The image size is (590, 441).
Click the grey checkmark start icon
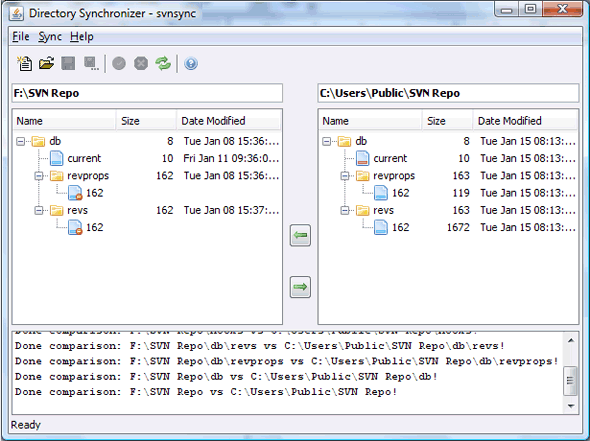click(x=119, y=63)
